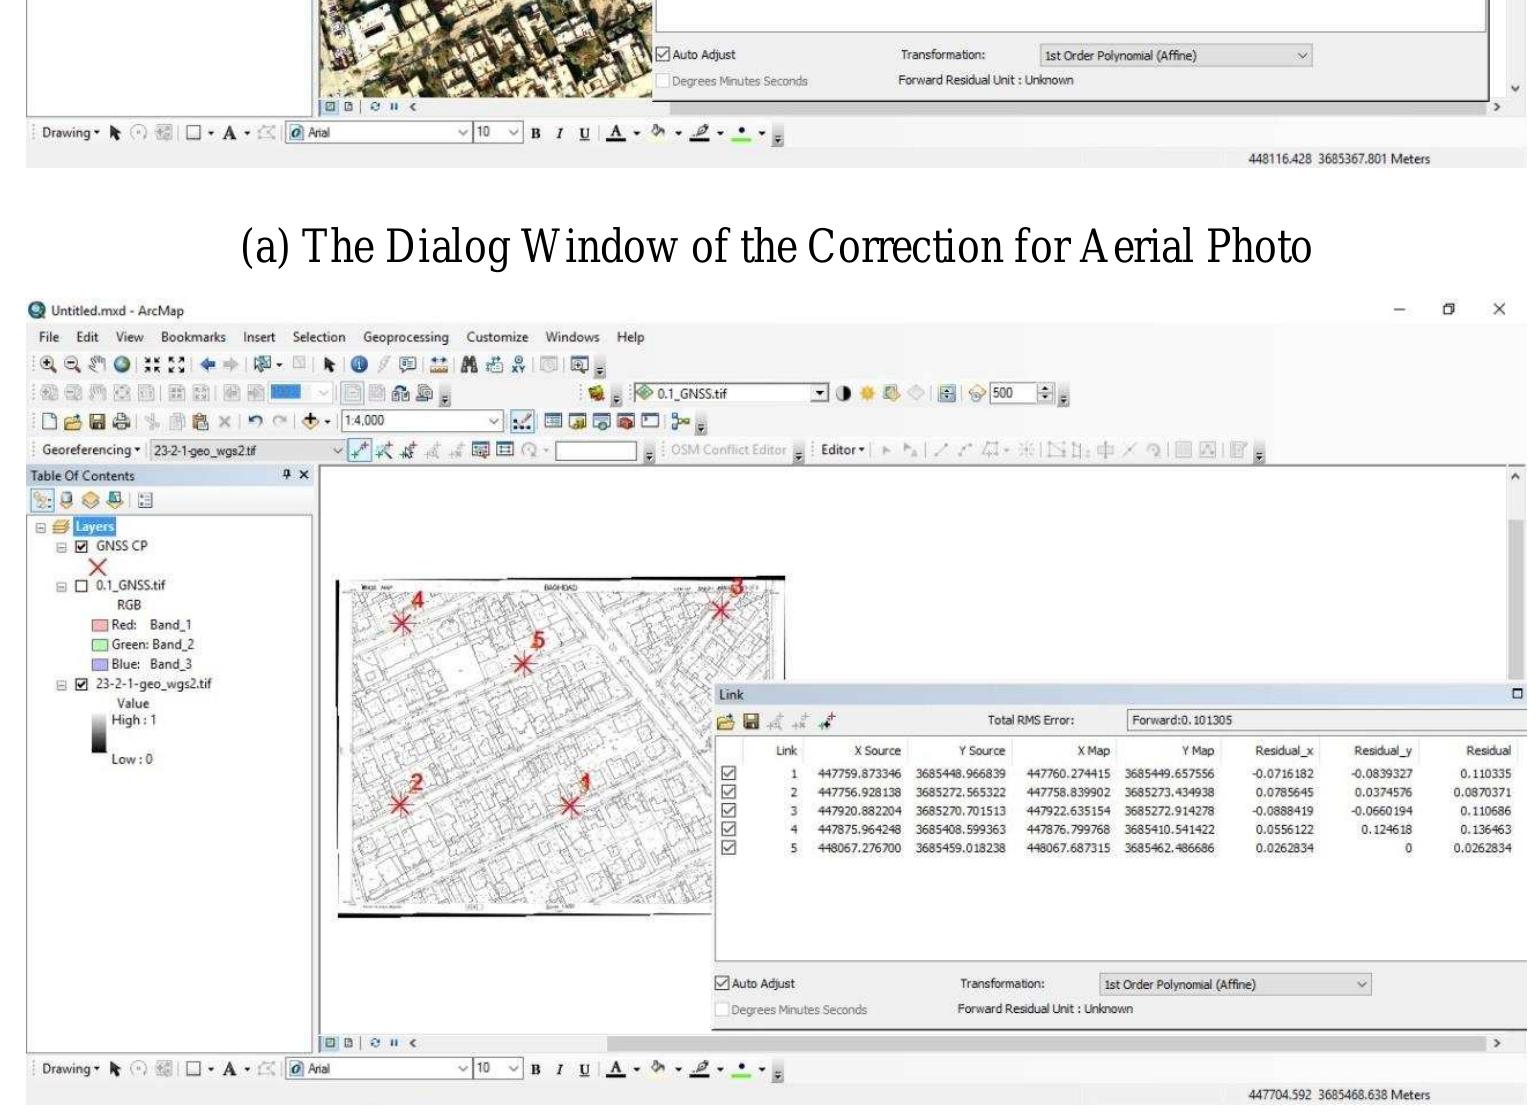Open the File menu
This screenshot has height=1112, width=1539.
tap(49, 338)
